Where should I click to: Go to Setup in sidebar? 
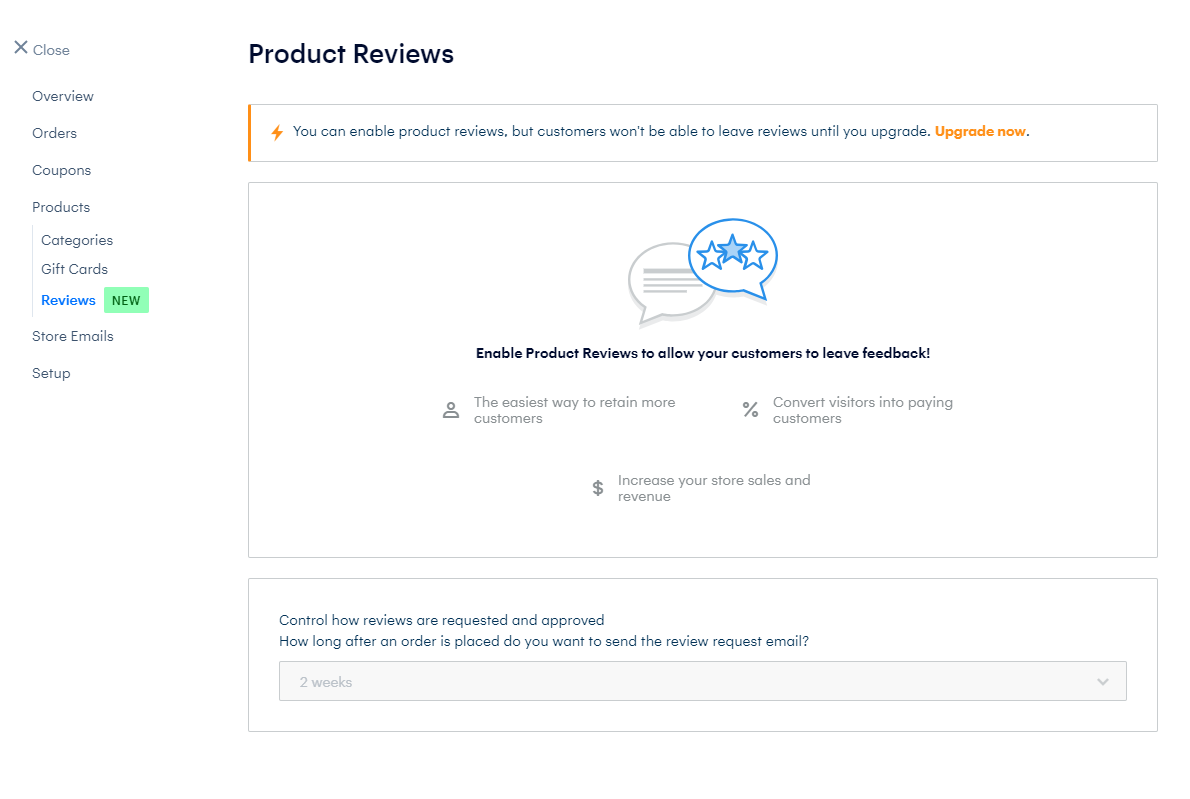[x=51, y=373]
